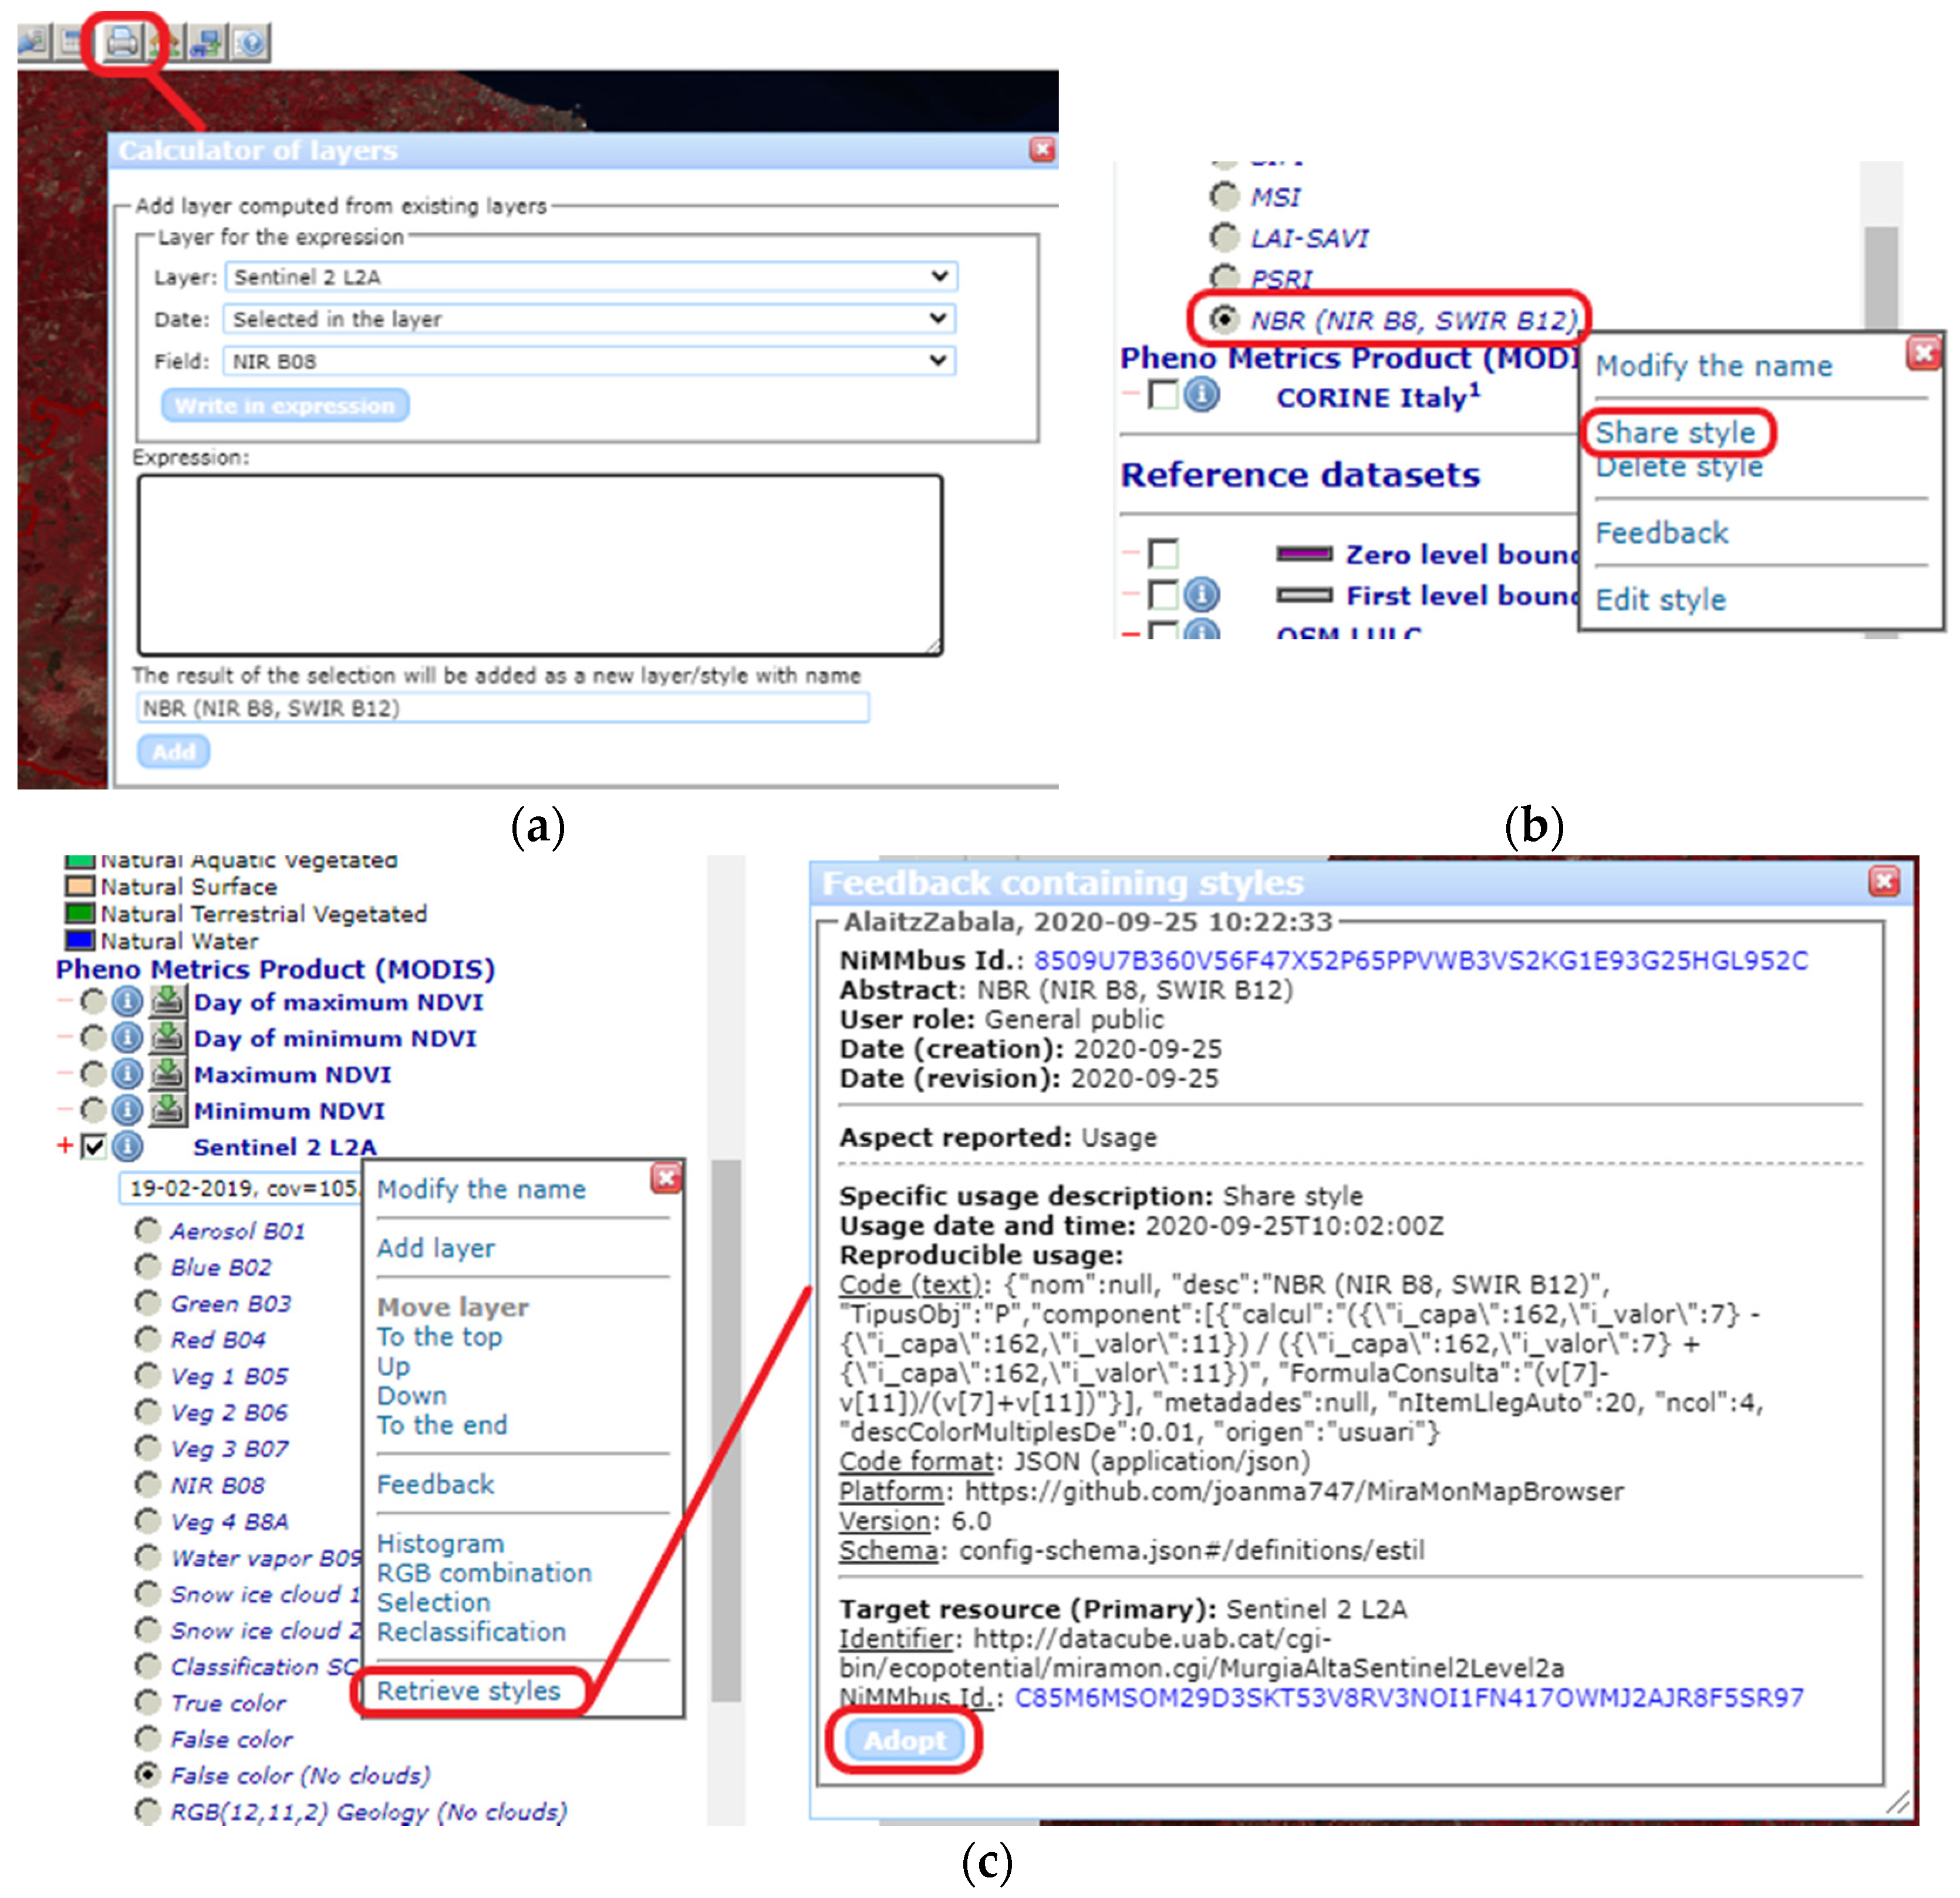Expand the Sentinel 2 L2A red plus
This screenshot has width=1960, height=1898.
[65, 1145]
